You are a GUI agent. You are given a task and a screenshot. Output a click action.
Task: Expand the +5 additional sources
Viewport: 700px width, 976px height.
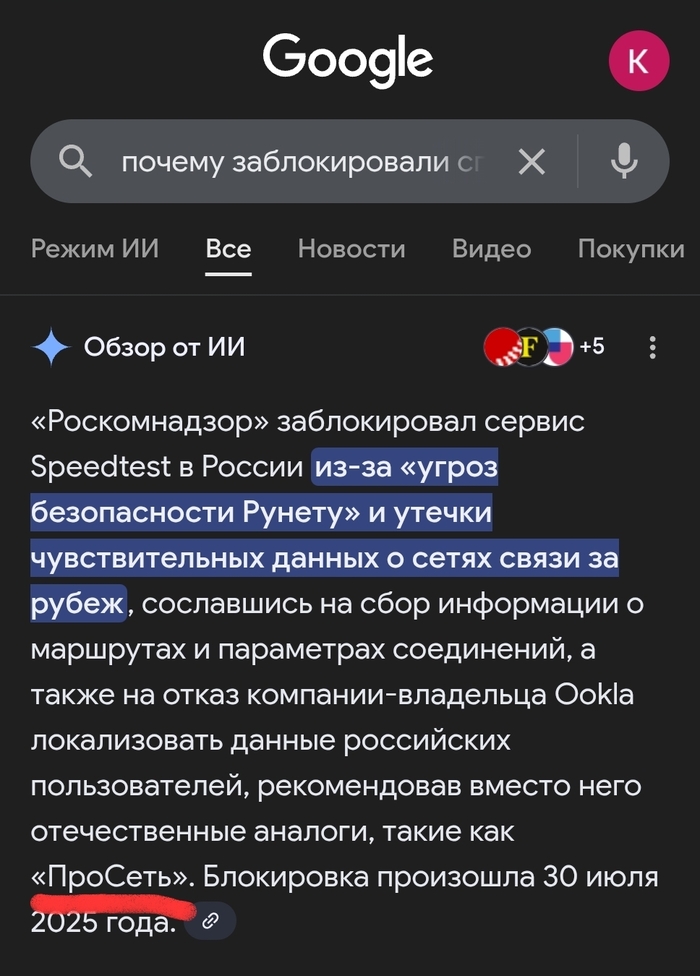pyautogui.click(x=591, y=347)
